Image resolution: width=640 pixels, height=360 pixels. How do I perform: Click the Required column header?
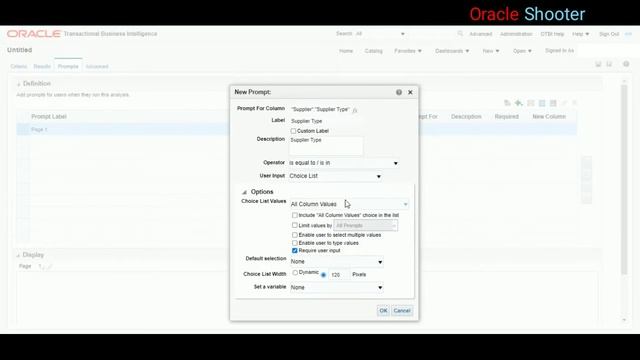pos(507,117)
